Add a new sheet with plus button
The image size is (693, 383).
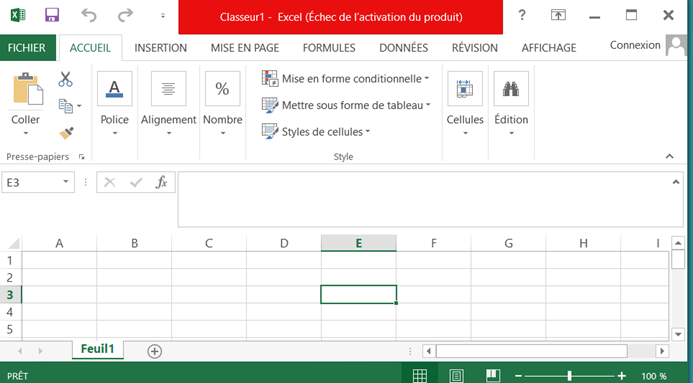point(154,352)
